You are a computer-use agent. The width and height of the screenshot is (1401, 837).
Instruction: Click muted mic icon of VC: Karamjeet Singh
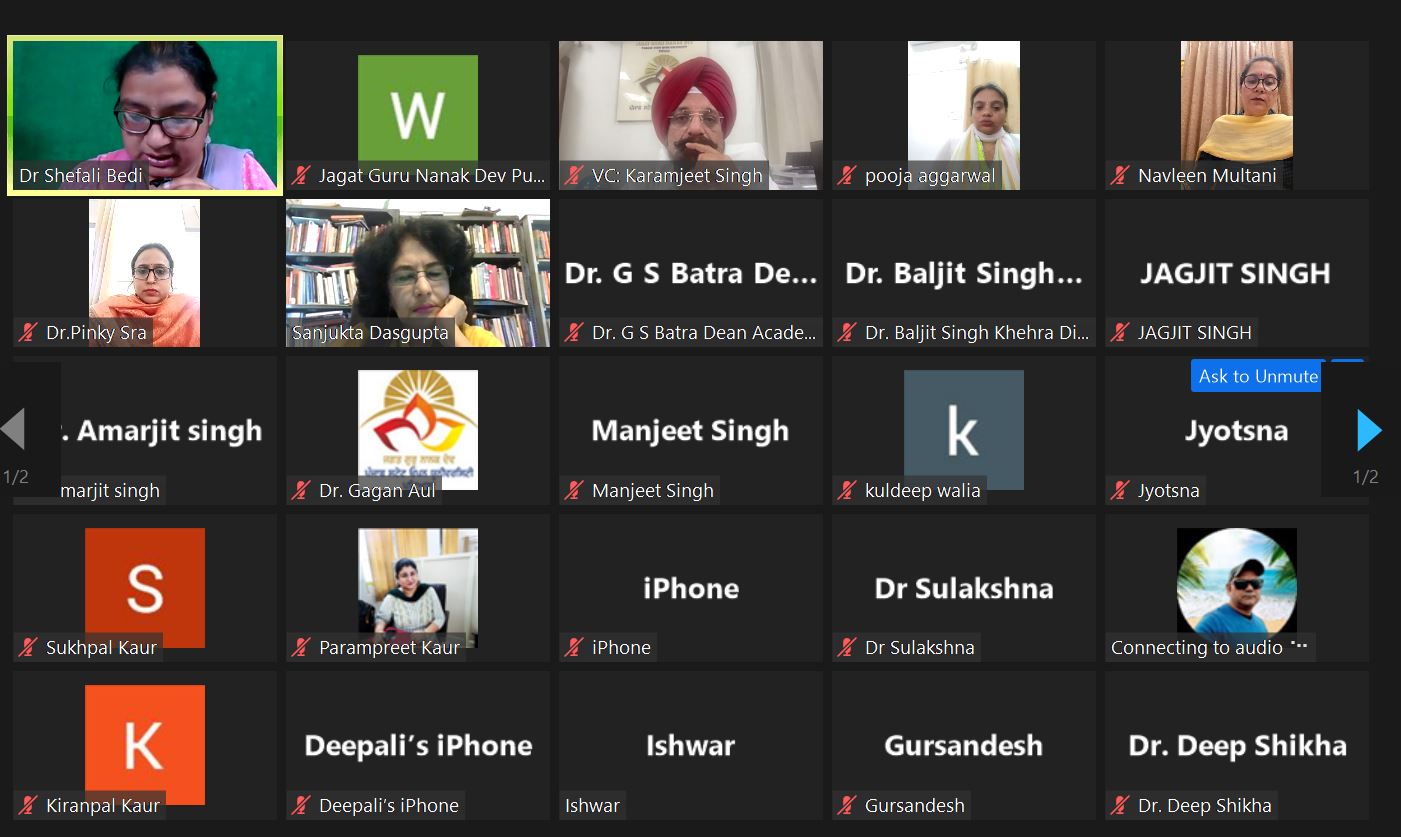pyautogui.click(x=574, y=176)
